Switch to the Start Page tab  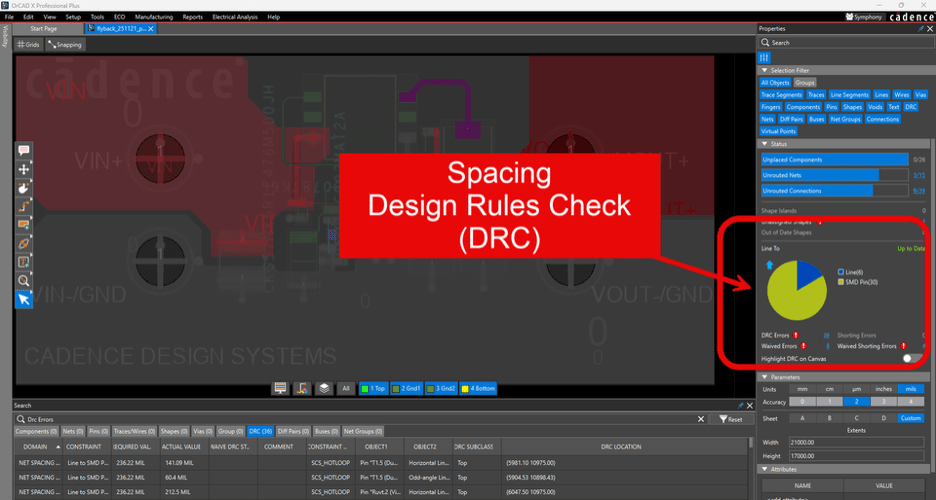tap(44, 29)
